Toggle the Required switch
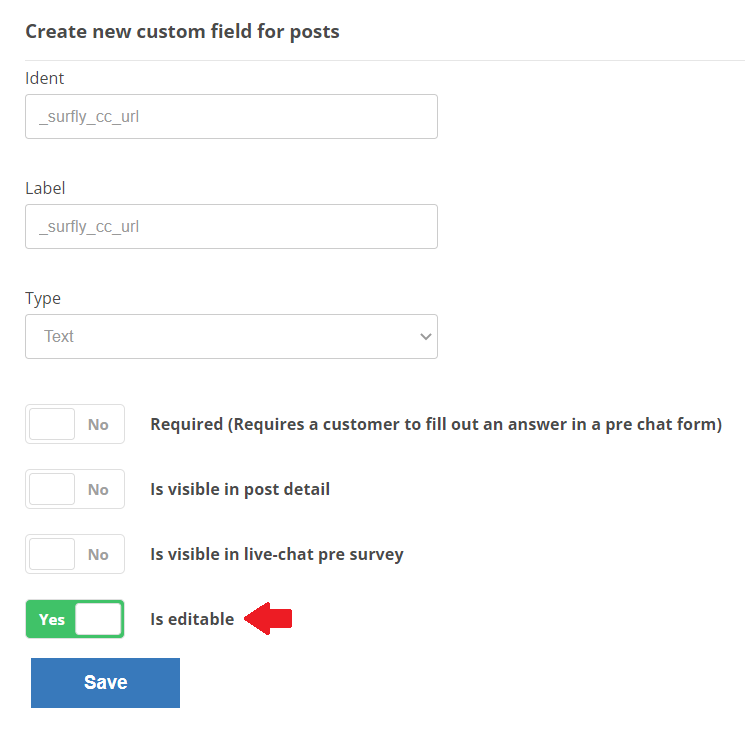This screenshot has width=745, height=732. (75, 424)
